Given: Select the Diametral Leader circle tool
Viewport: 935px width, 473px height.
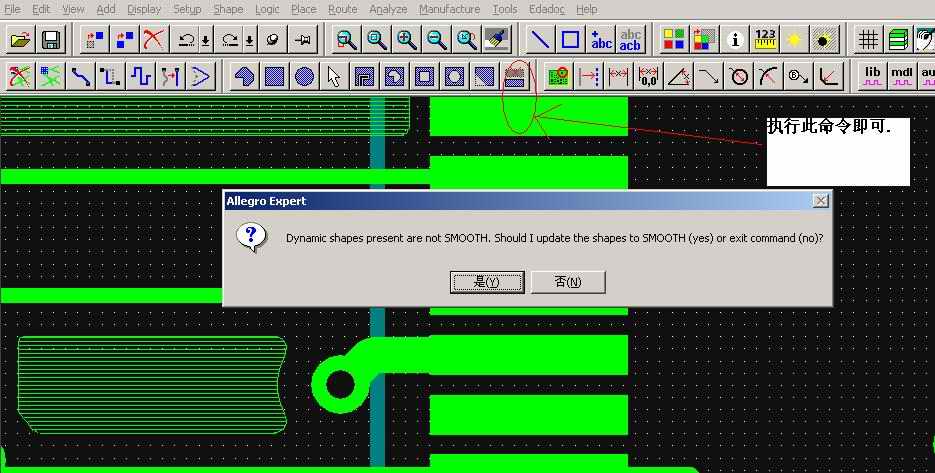Looking at the screenshot, I should pyautogui.click(x=739, y=76).
